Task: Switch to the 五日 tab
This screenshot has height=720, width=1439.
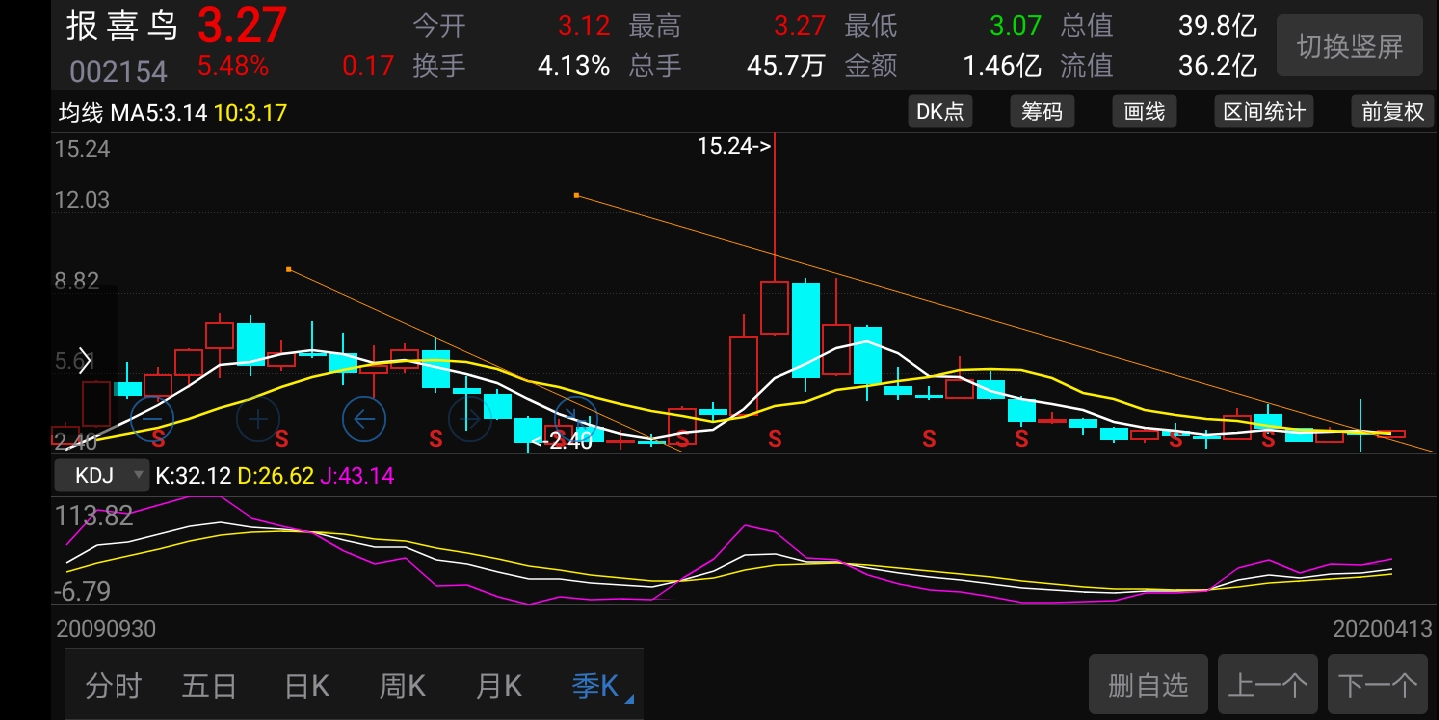Action: coord(209,686)
